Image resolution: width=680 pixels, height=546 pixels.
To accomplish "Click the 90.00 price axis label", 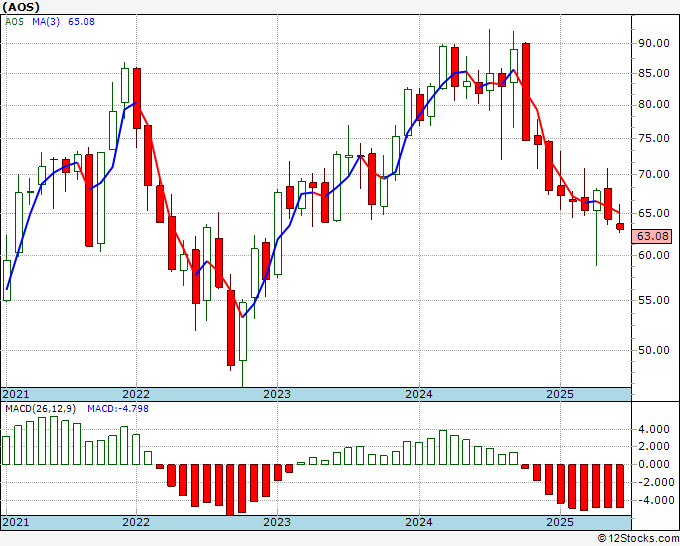I will coord(653,43).
